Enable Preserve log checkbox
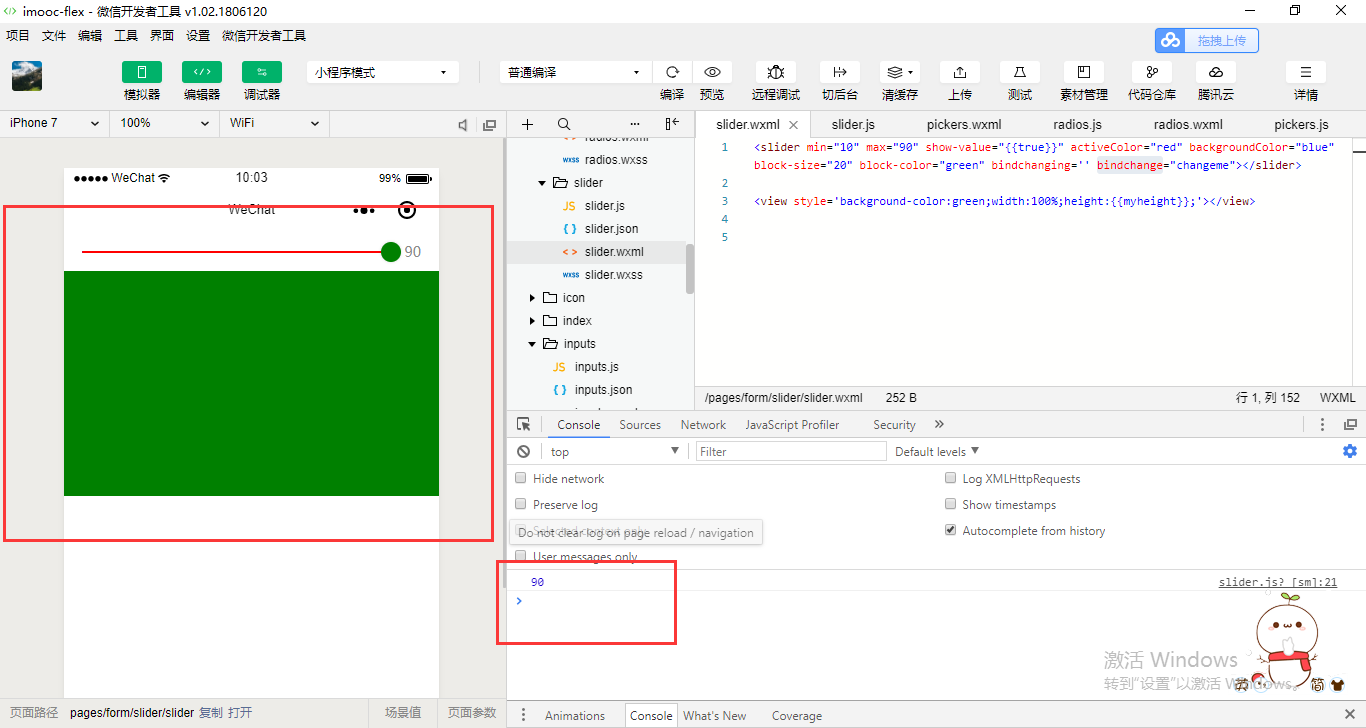The width and height of the screenshot is (1366, 728). coord(520,504)
